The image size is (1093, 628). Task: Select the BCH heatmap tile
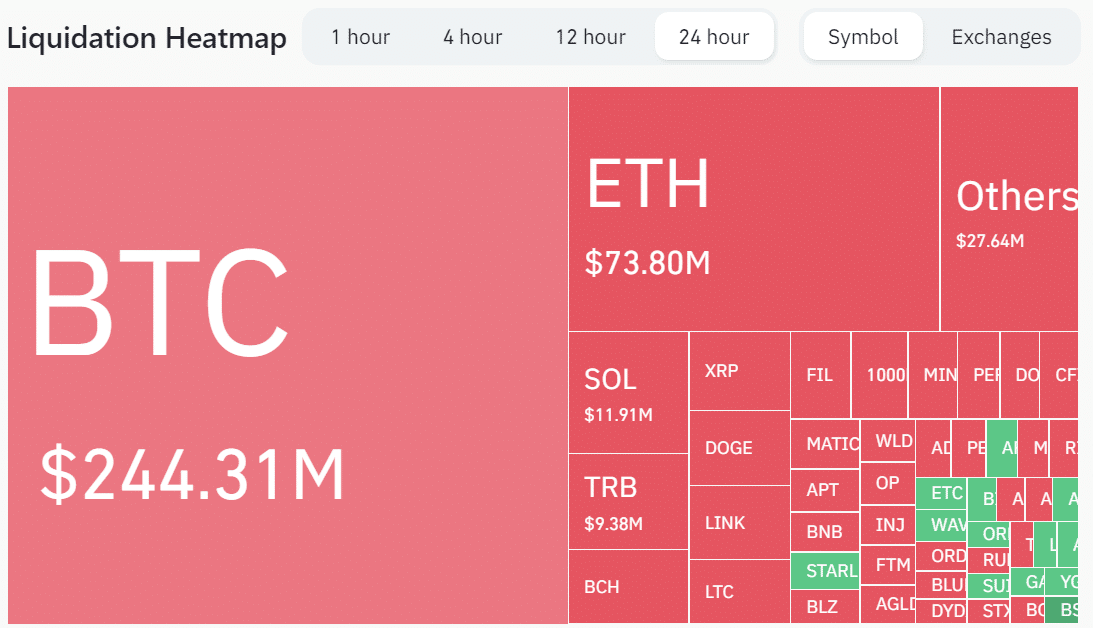pyautogui.click(x=628, y=587)
